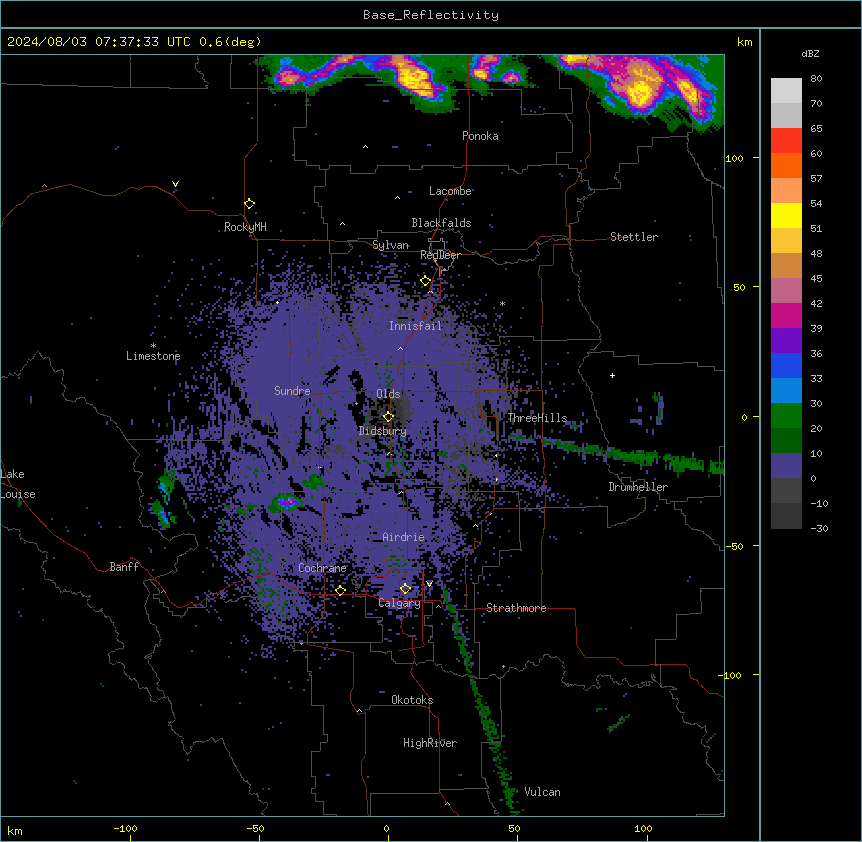Viewport: 862px width, 842px height.
Task: Click the white plus marker north of Drumheller
Action: [x=612, y=375]
